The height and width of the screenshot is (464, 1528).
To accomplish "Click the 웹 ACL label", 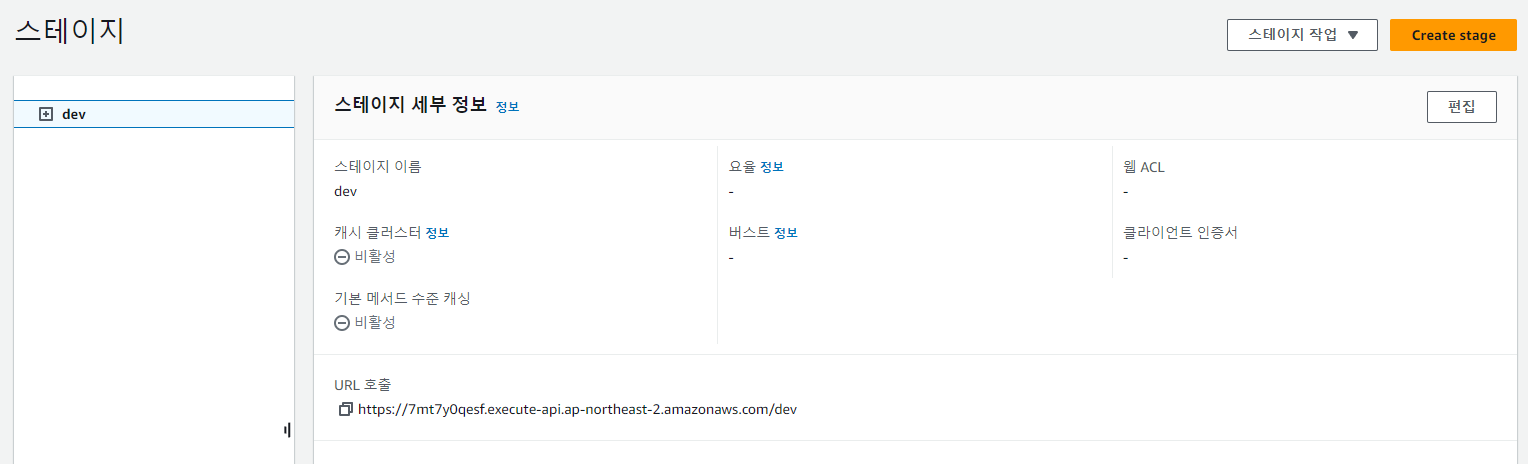I will [x=1144, y=167].
